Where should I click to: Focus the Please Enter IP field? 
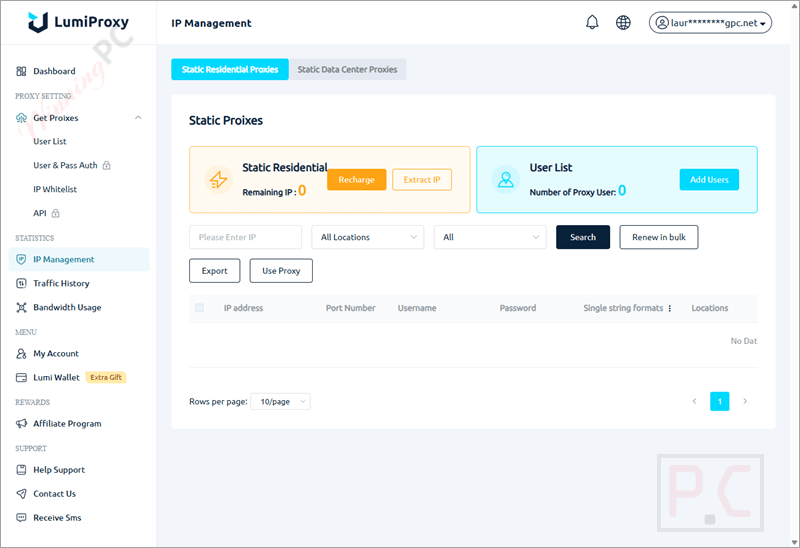coord(245,237)
